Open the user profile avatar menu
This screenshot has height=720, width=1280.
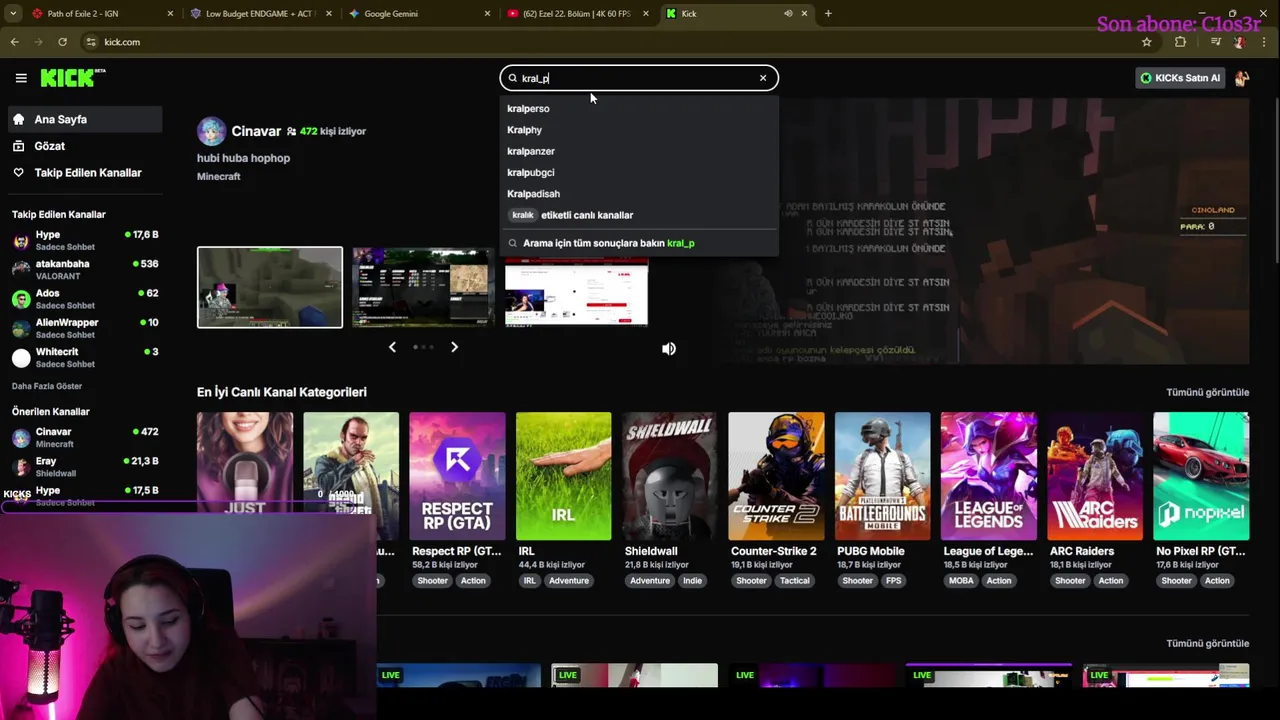(x=1242, y=78)
